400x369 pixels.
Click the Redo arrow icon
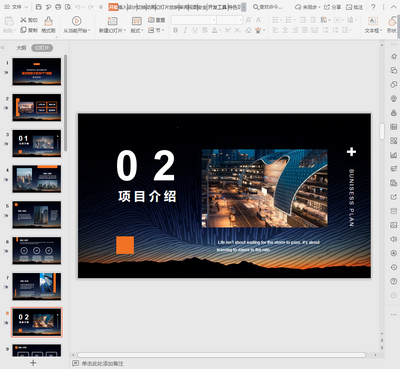[91, 7]
